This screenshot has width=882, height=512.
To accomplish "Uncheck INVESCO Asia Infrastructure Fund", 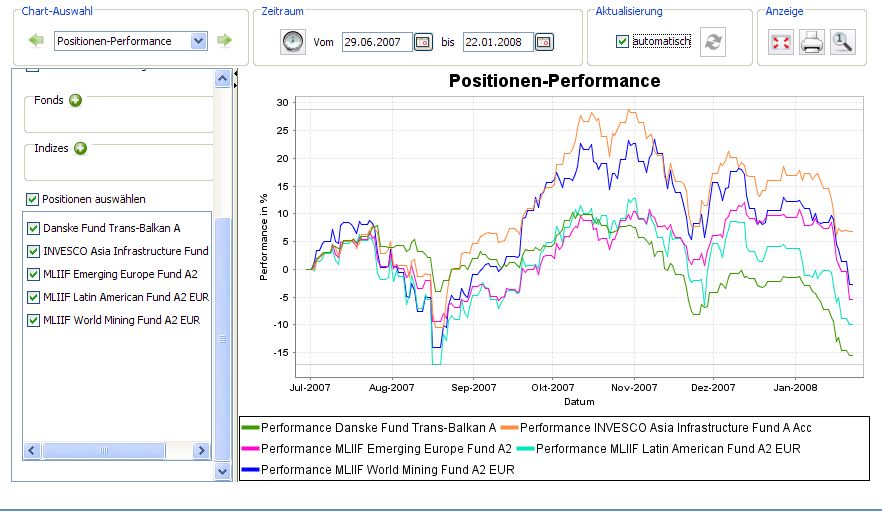I will (x=33, y=251).
